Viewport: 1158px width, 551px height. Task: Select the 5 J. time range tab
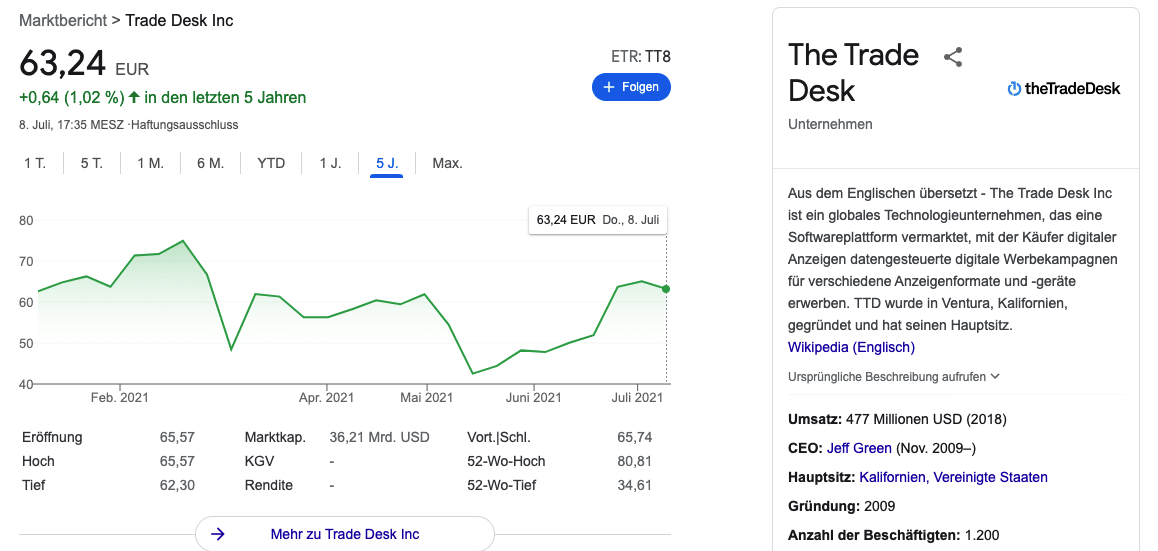click(386, 163)
